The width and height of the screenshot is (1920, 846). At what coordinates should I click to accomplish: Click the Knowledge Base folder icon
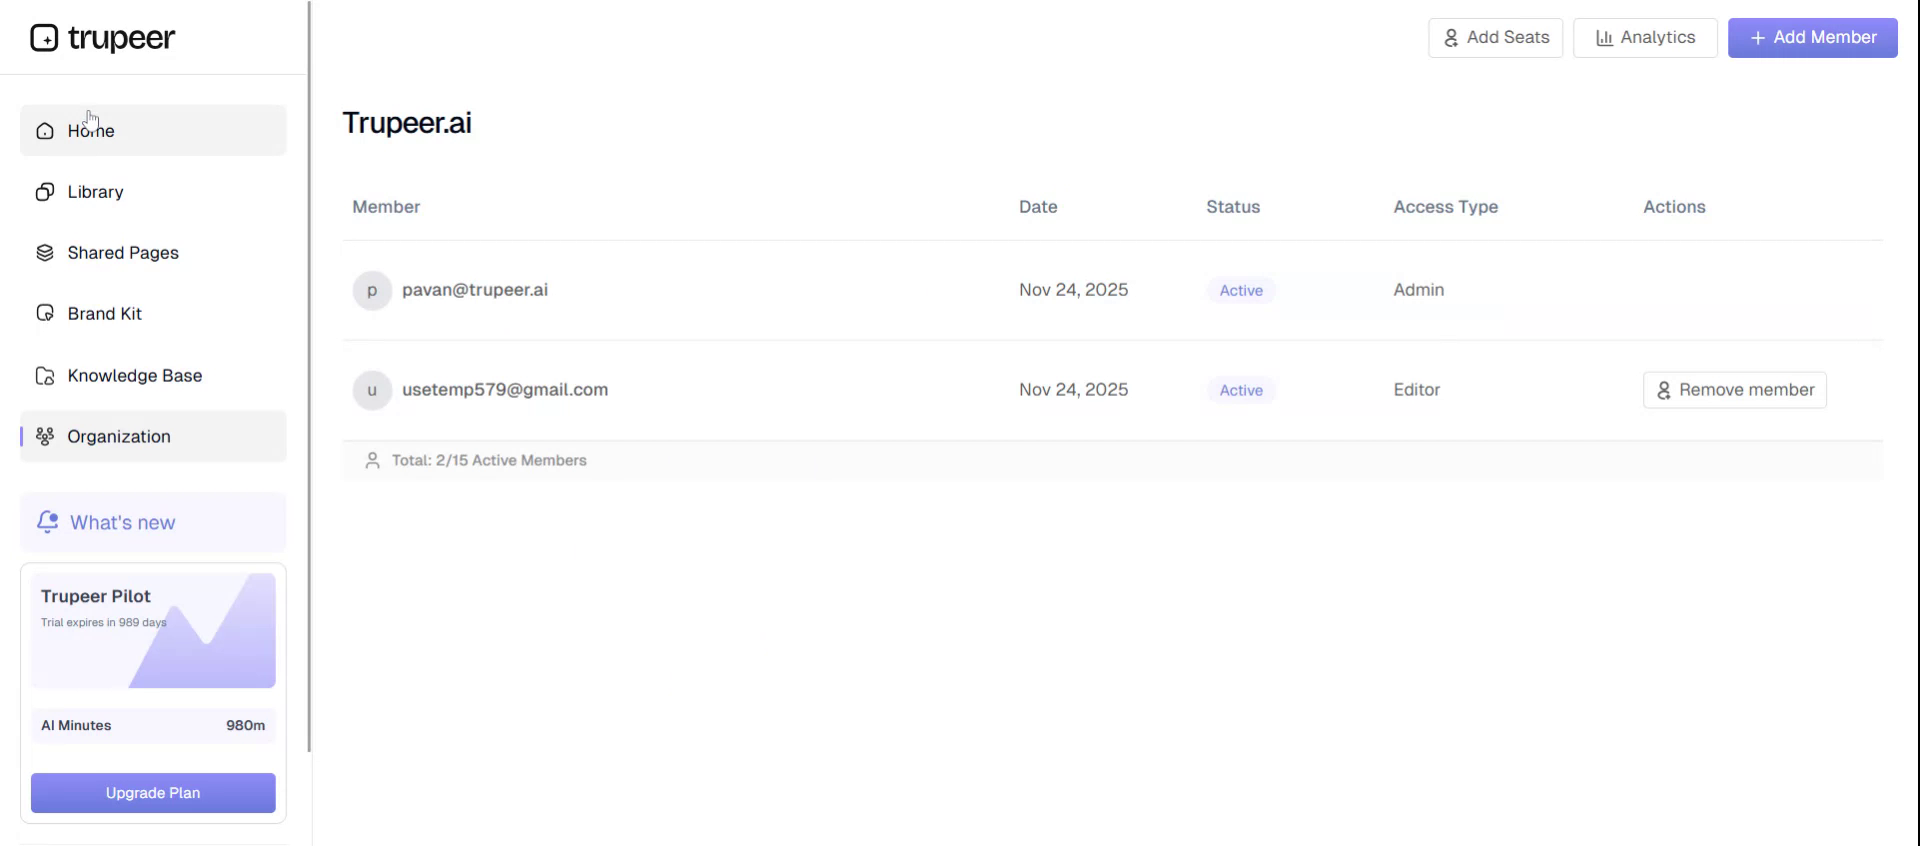[45, 376]
